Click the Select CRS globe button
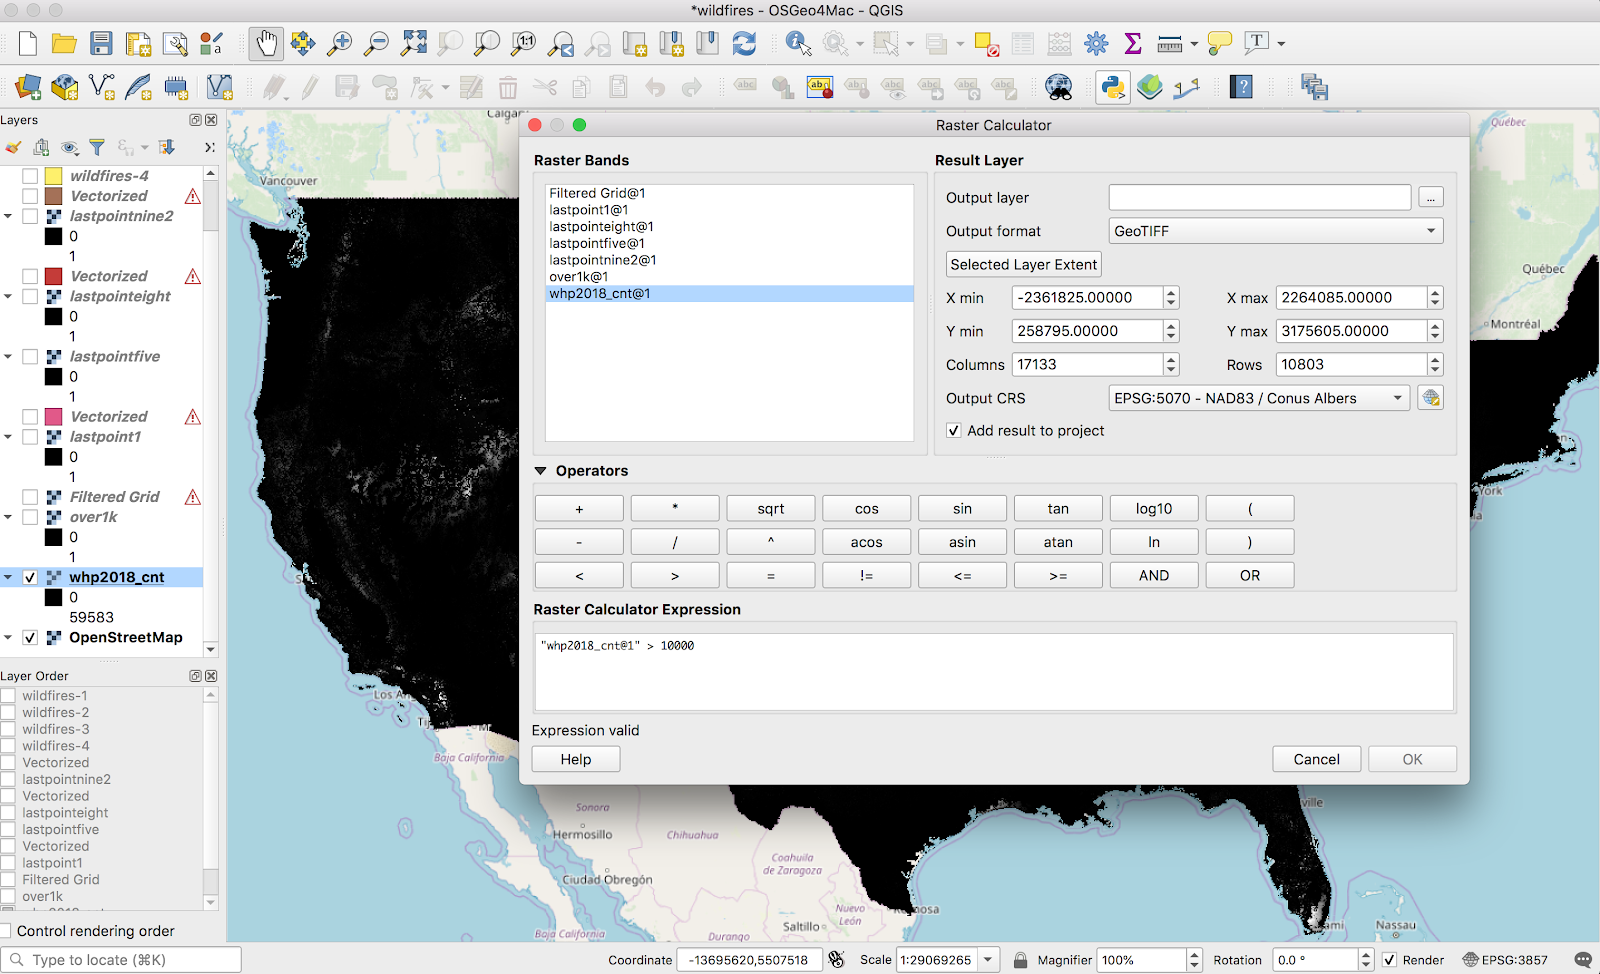The height and width of the screenshot is (974, 1600). pos(1431,398)
